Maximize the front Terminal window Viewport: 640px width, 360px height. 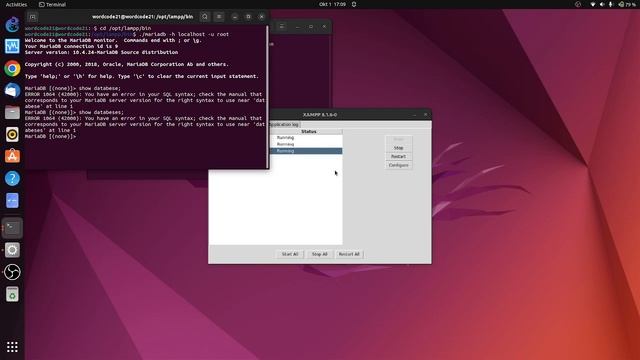coord(248,17)
